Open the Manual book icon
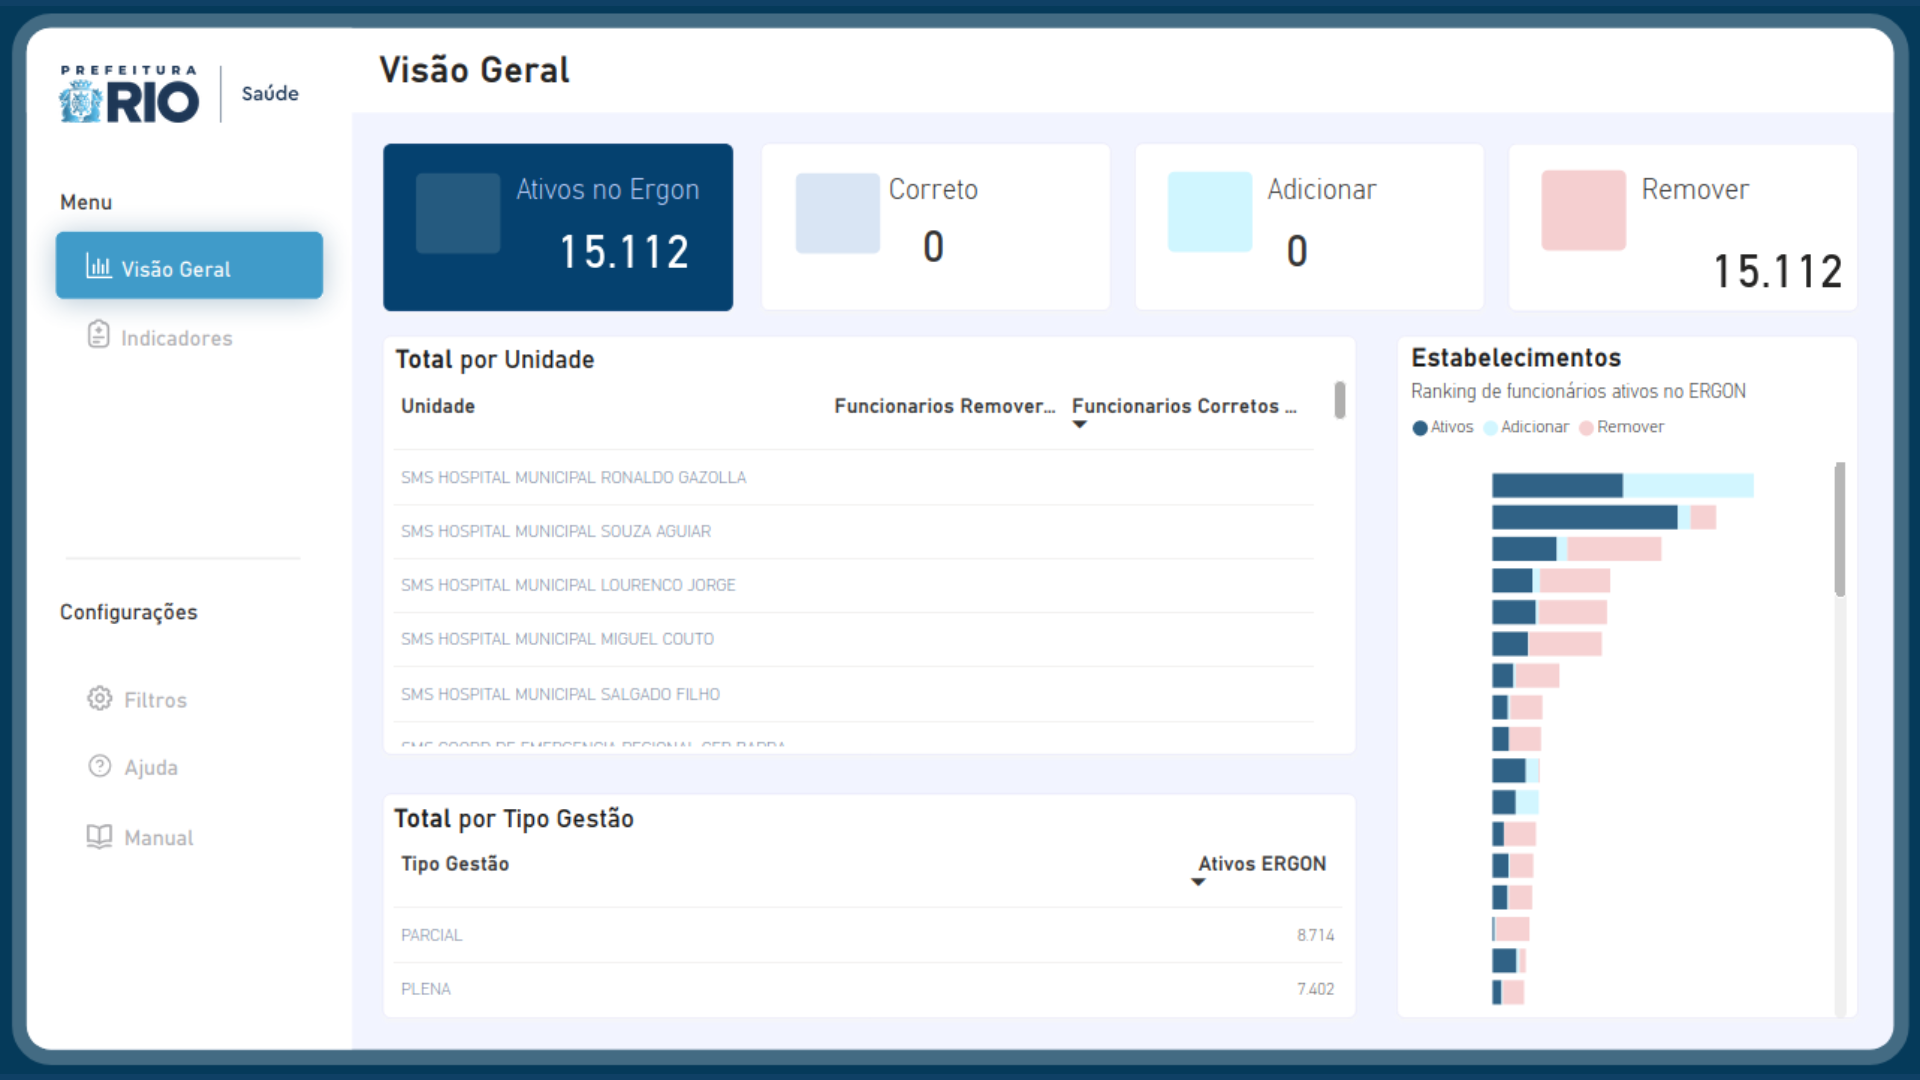Screen dimensions: 1920x1080 99,837
